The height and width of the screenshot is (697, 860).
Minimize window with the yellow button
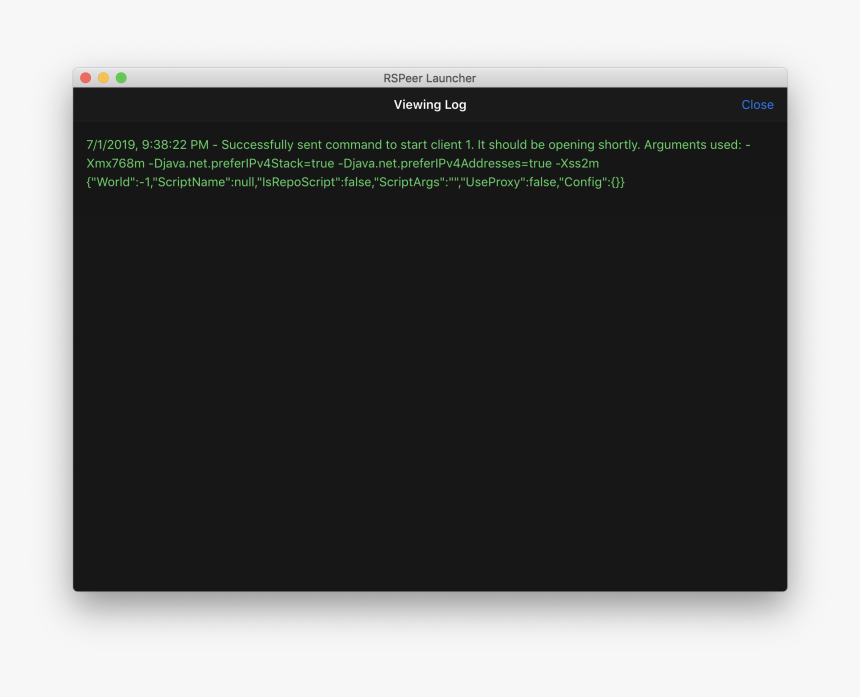click(x=103, y=78)
